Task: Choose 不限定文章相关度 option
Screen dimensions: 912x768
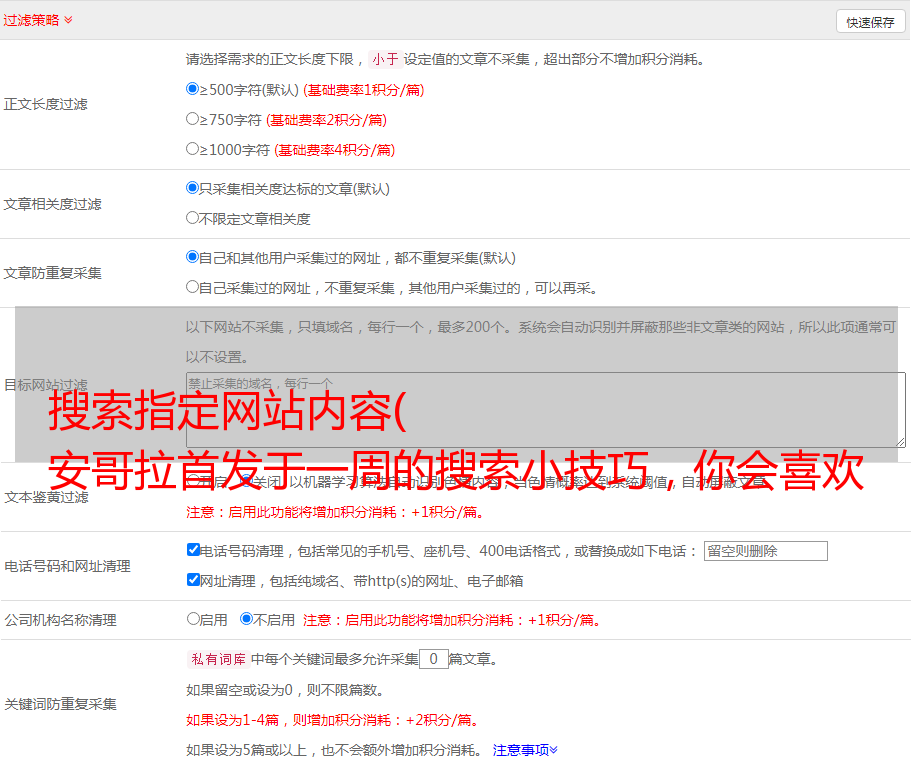Action: click(x=193, y=218)
